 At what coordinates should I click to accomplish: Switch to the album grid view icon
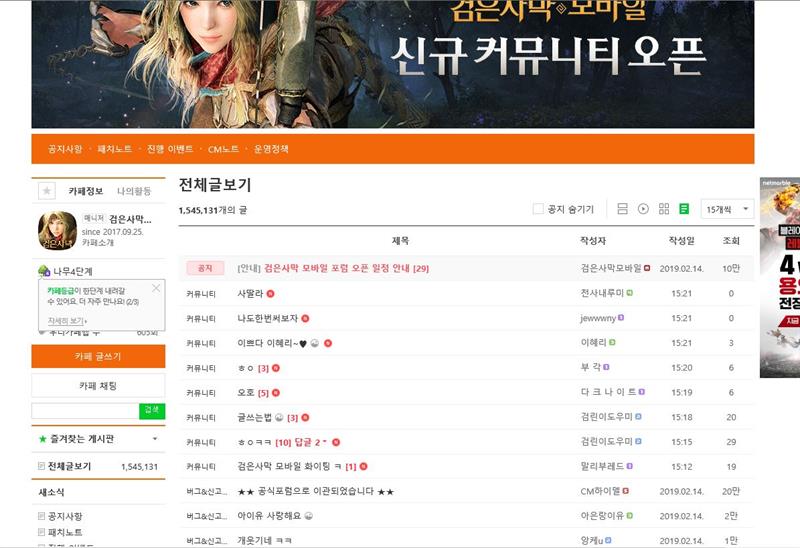[x=664, y=209]
